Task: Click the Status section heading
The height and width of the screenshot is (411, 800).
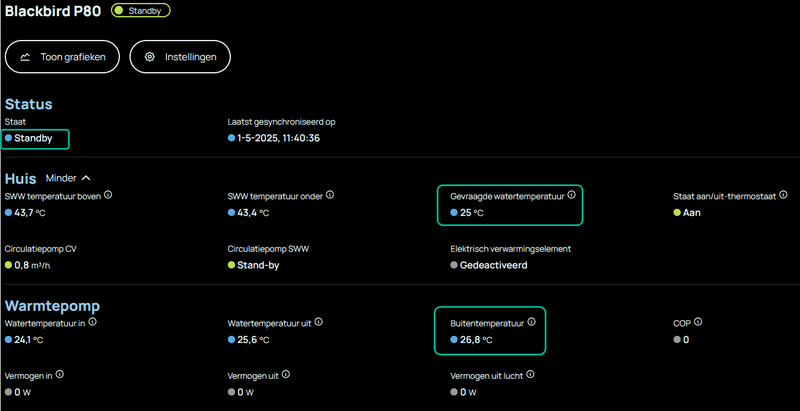Action: coord(29,104)
